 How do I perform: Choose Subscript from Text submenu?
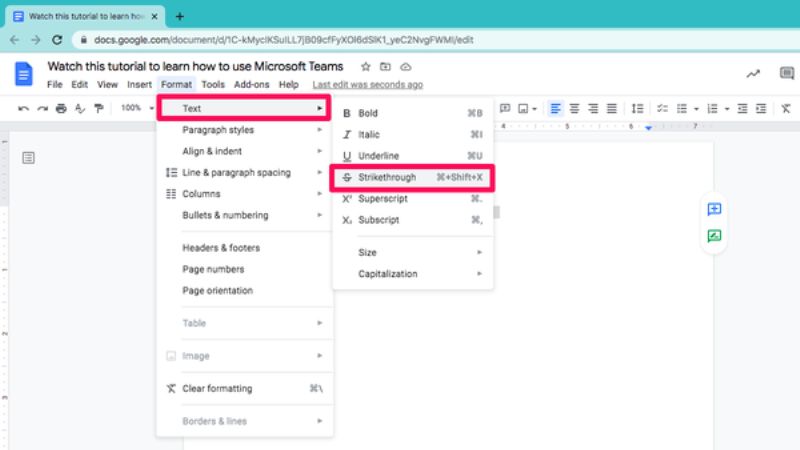[x=413, y=220]
